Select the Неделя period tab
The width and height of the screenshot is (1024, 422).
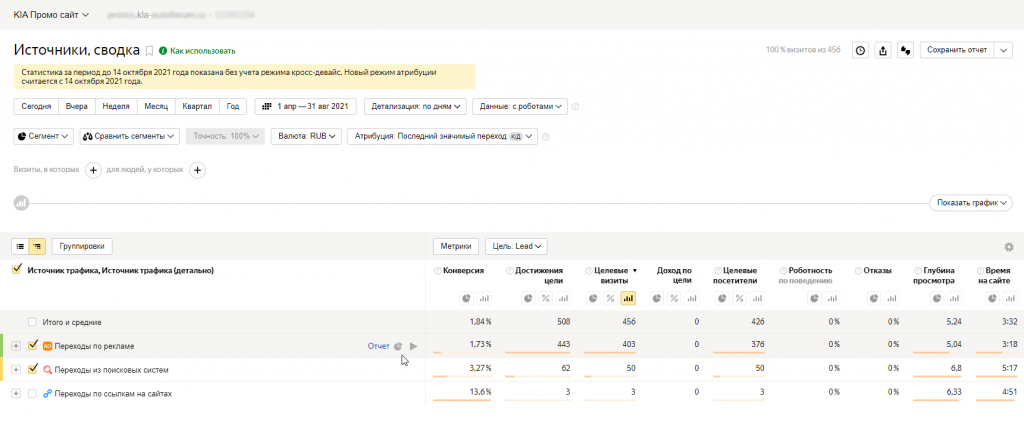(x=116, y=106)
